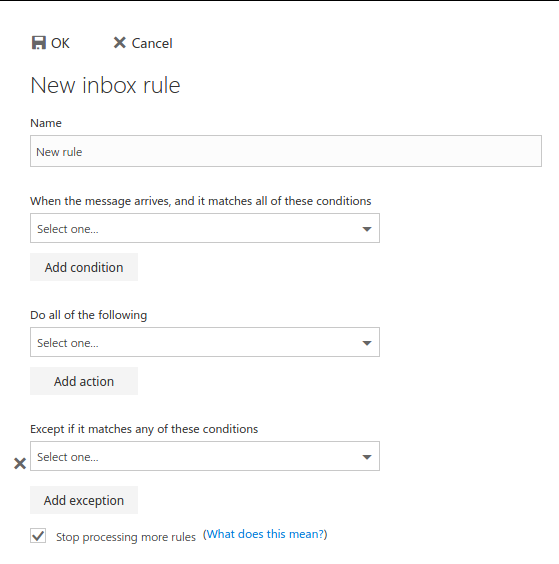Click the OK text label
Screen dimensions: 559x564
click(60, 43)
